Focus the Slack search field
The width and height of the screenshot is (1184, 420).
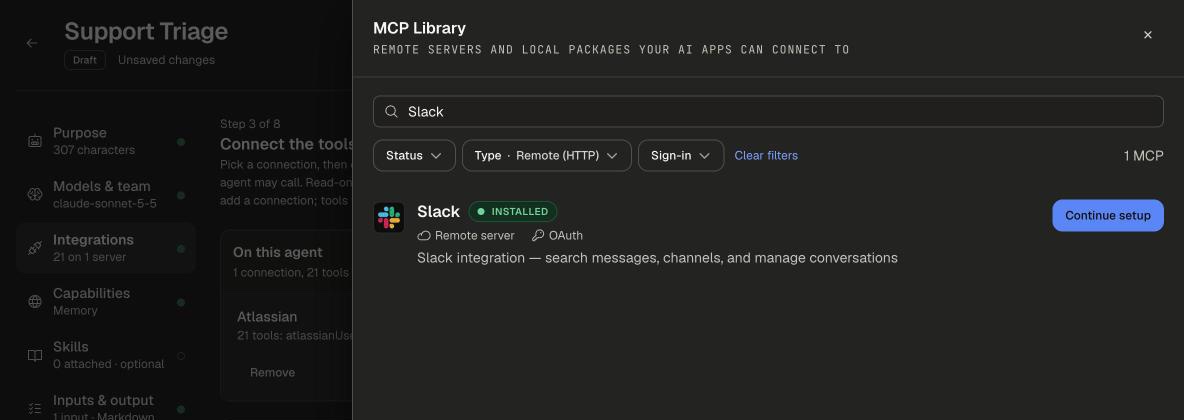(x=768, y=112)
